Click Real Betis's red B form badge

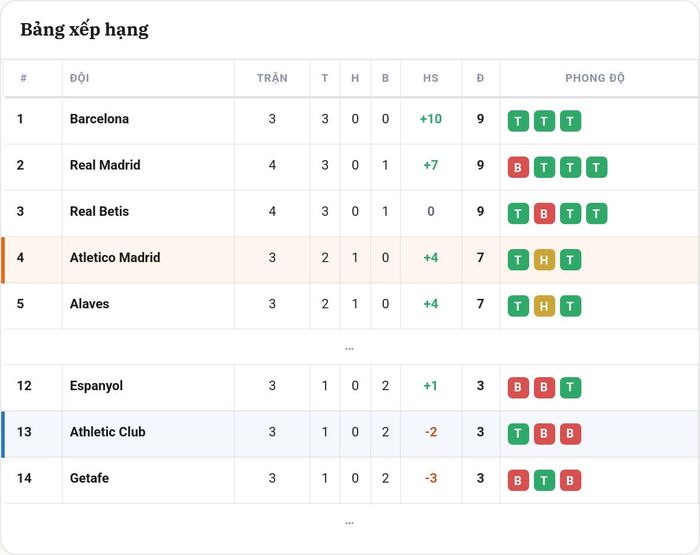click(544, 213)
